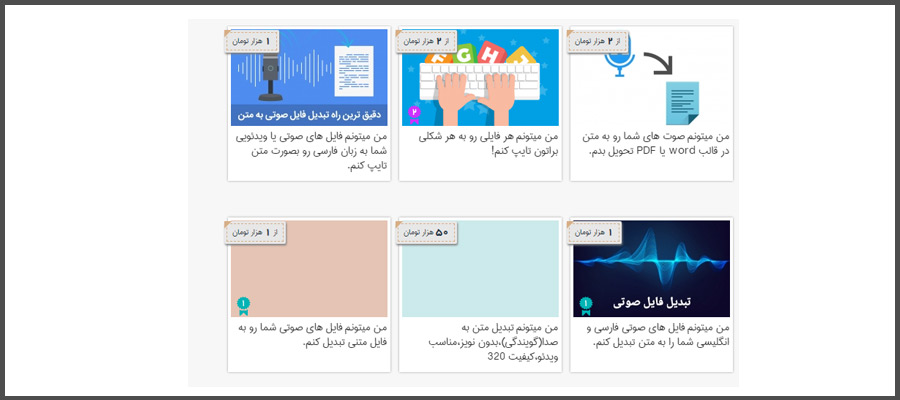Viewport: 900px width, 400px height.
Task: Click the purple level 2 badge on keyboard thumbnail
Action: click(x=414, y=115)
